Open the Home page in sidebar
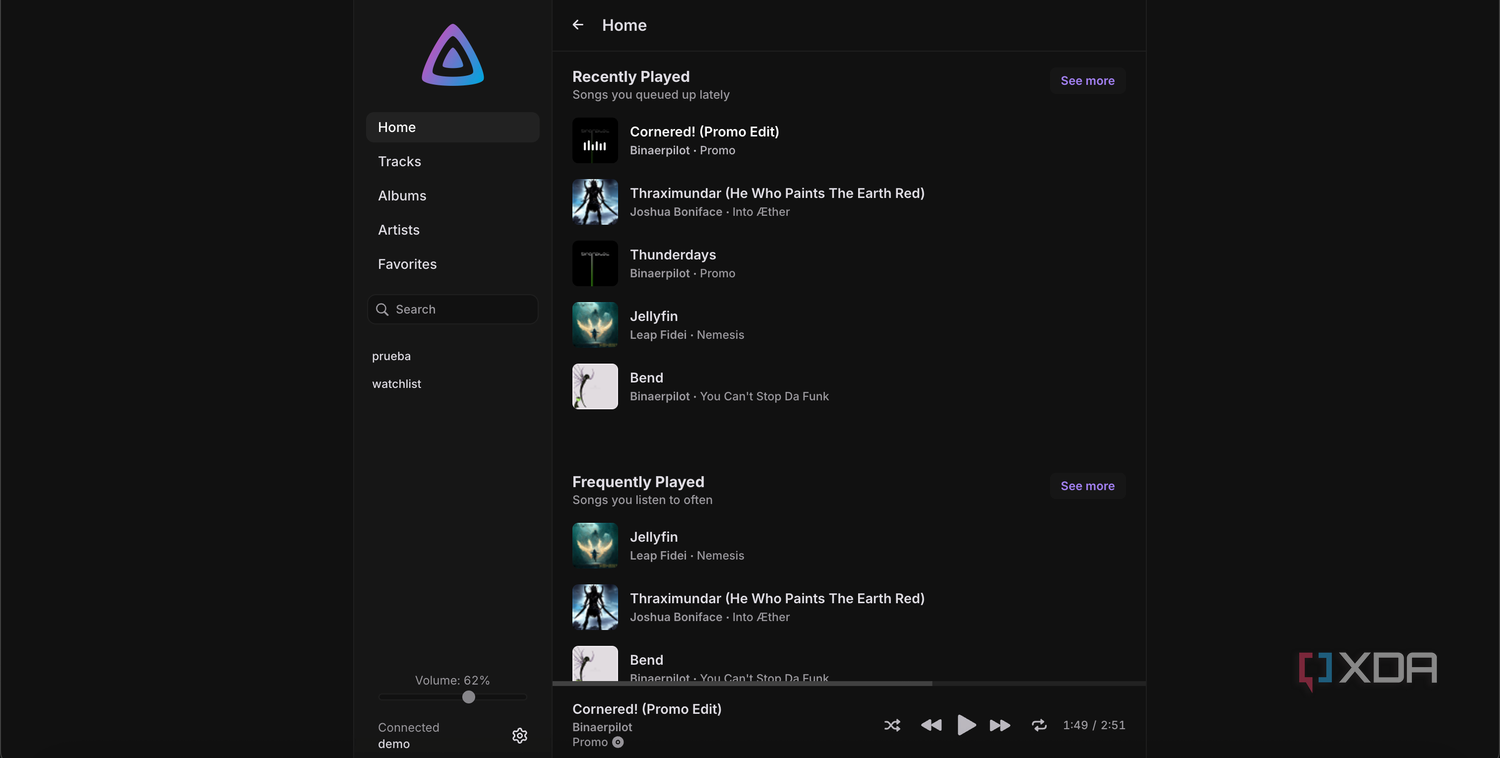Screen dimensions: 1500x758 click(453, 127)
